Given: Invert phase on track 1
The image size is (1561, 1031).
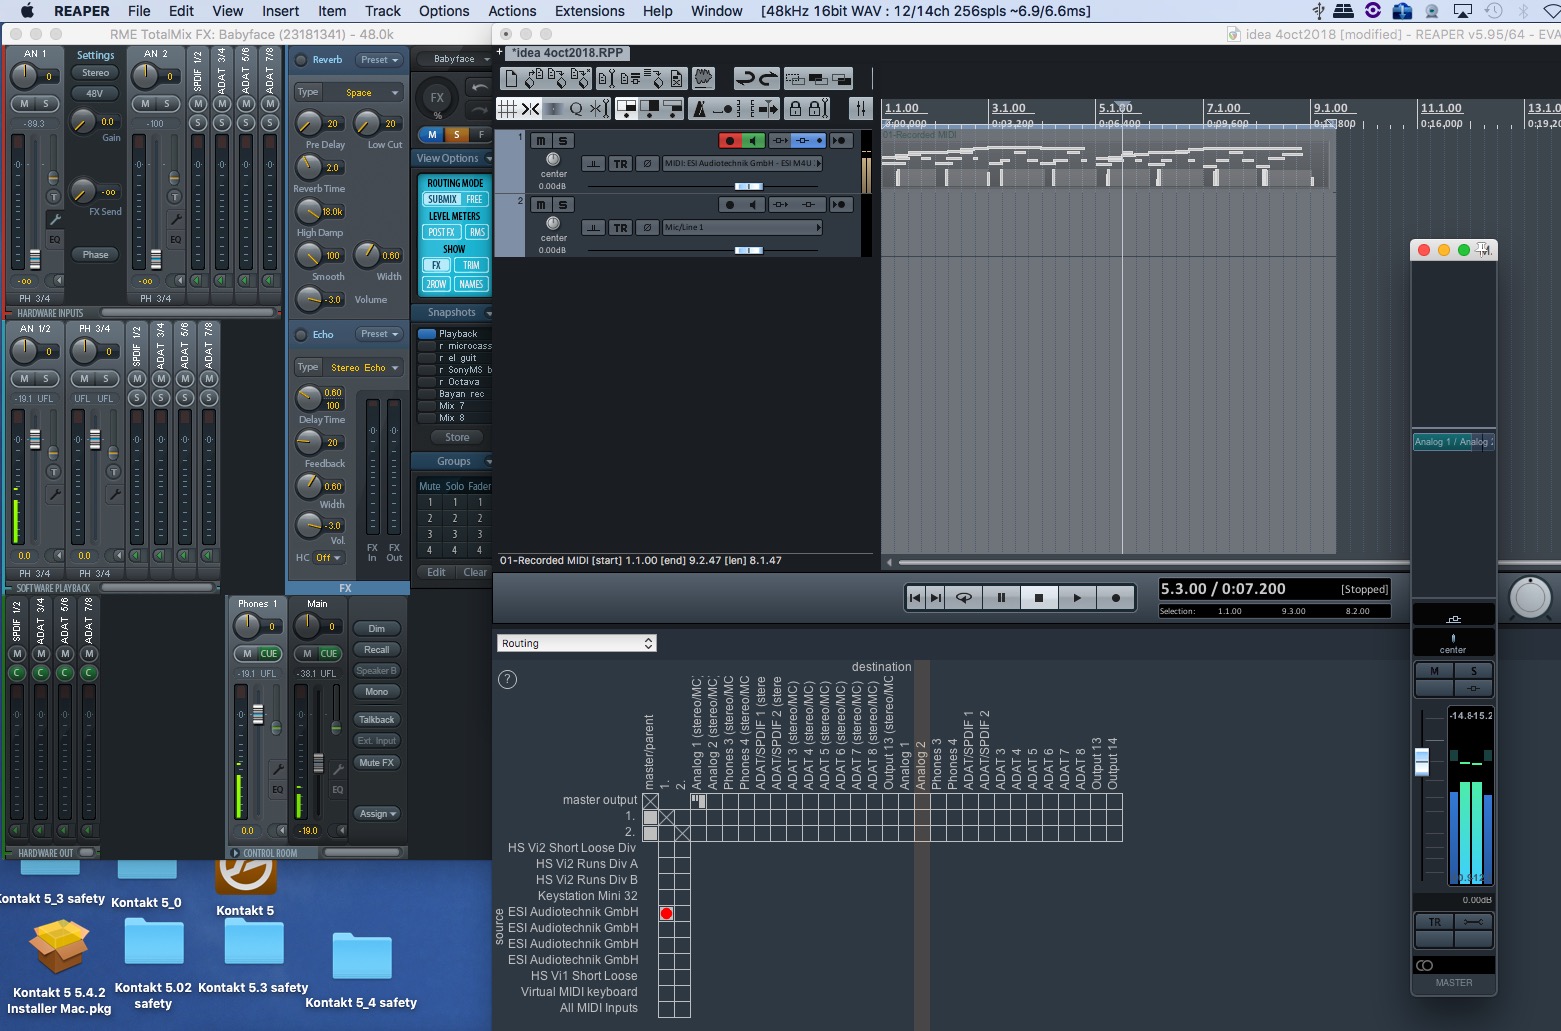Looking at the screenshot, I should point(647,164).
